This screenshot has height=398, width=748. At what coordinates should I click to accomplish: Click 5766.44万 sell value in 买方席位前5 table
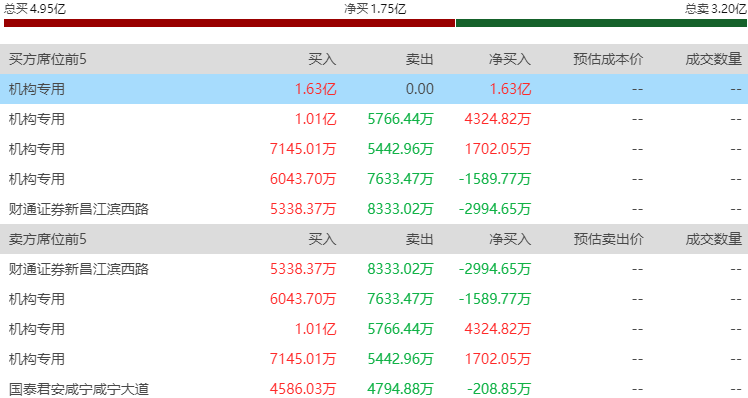tap(400, 119)
